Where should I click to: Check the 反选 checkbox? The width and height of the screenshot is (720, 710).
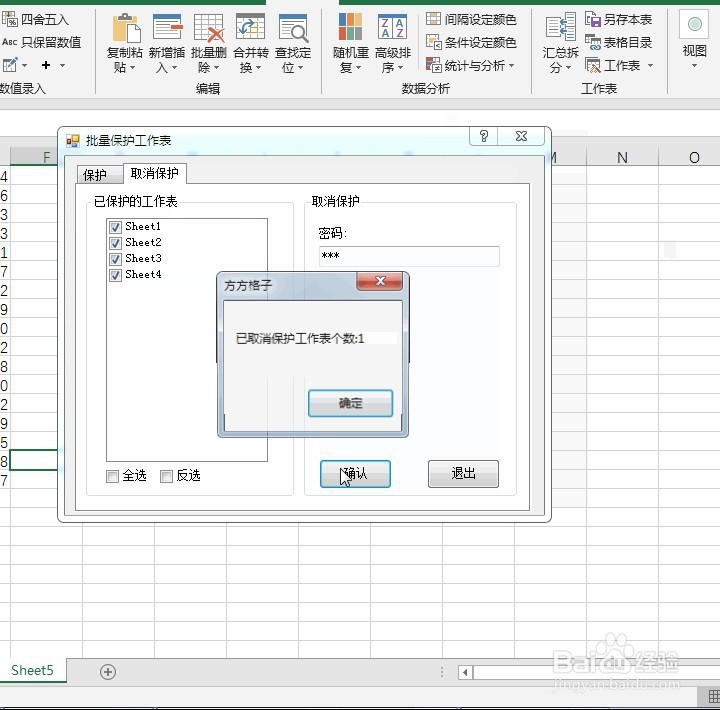[166, 476]
